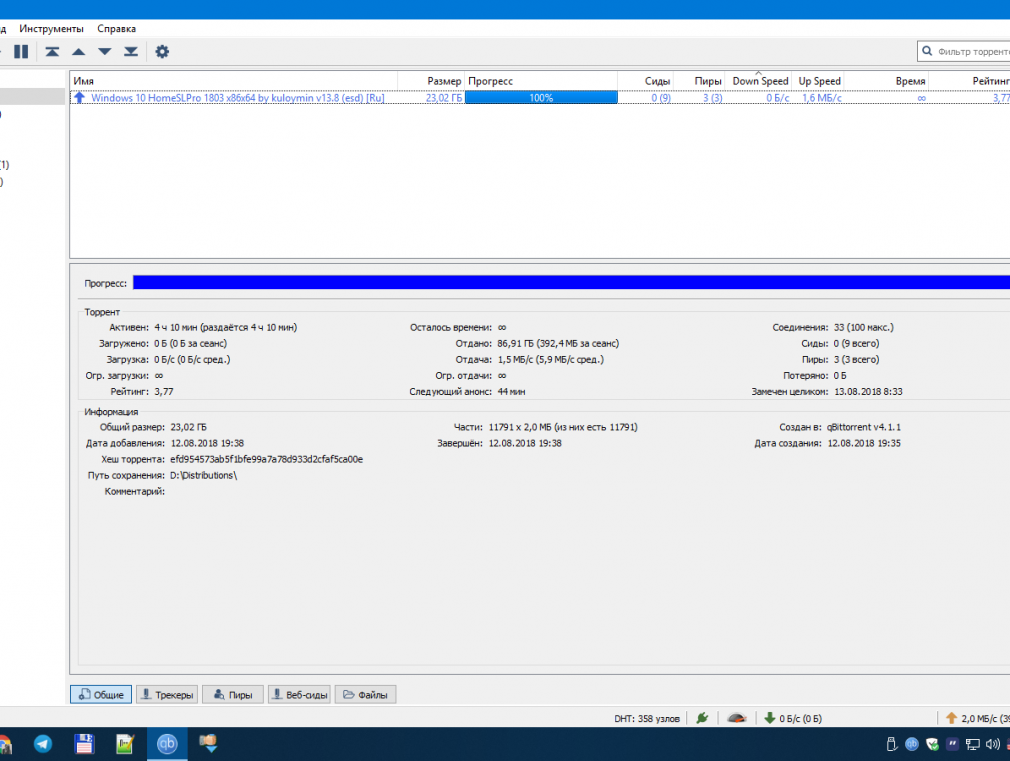Click the qBittorrent v4.1.1 creator value
The image size is (1010, 761).
pos(864,427)
